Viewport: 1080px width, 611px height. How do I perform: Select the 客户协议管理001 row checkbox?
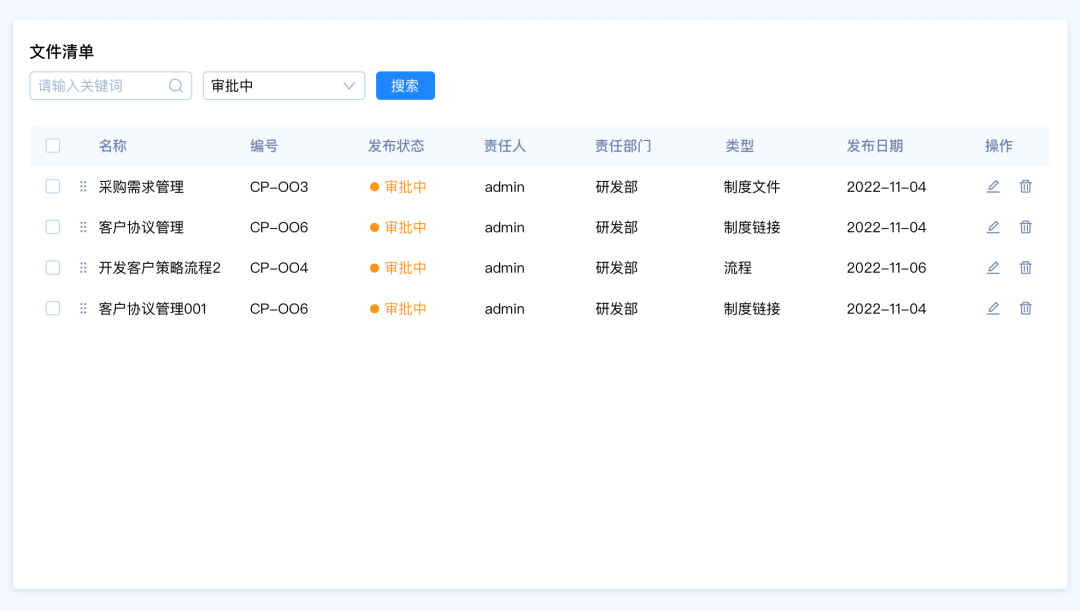[x=53, y=308]
